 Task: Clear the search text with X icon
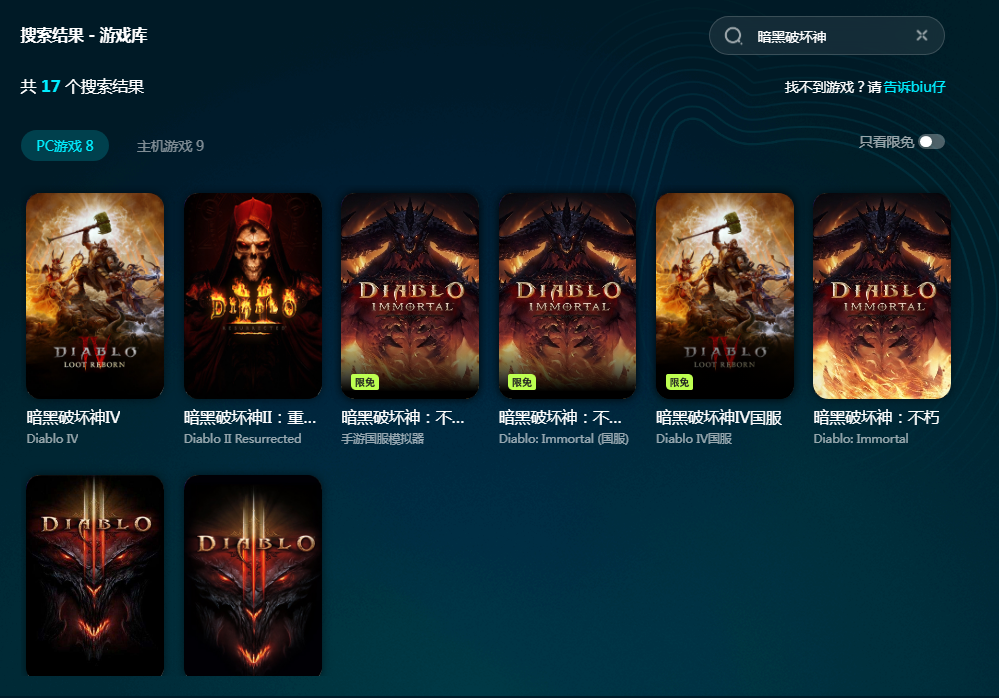coord(921,36)
